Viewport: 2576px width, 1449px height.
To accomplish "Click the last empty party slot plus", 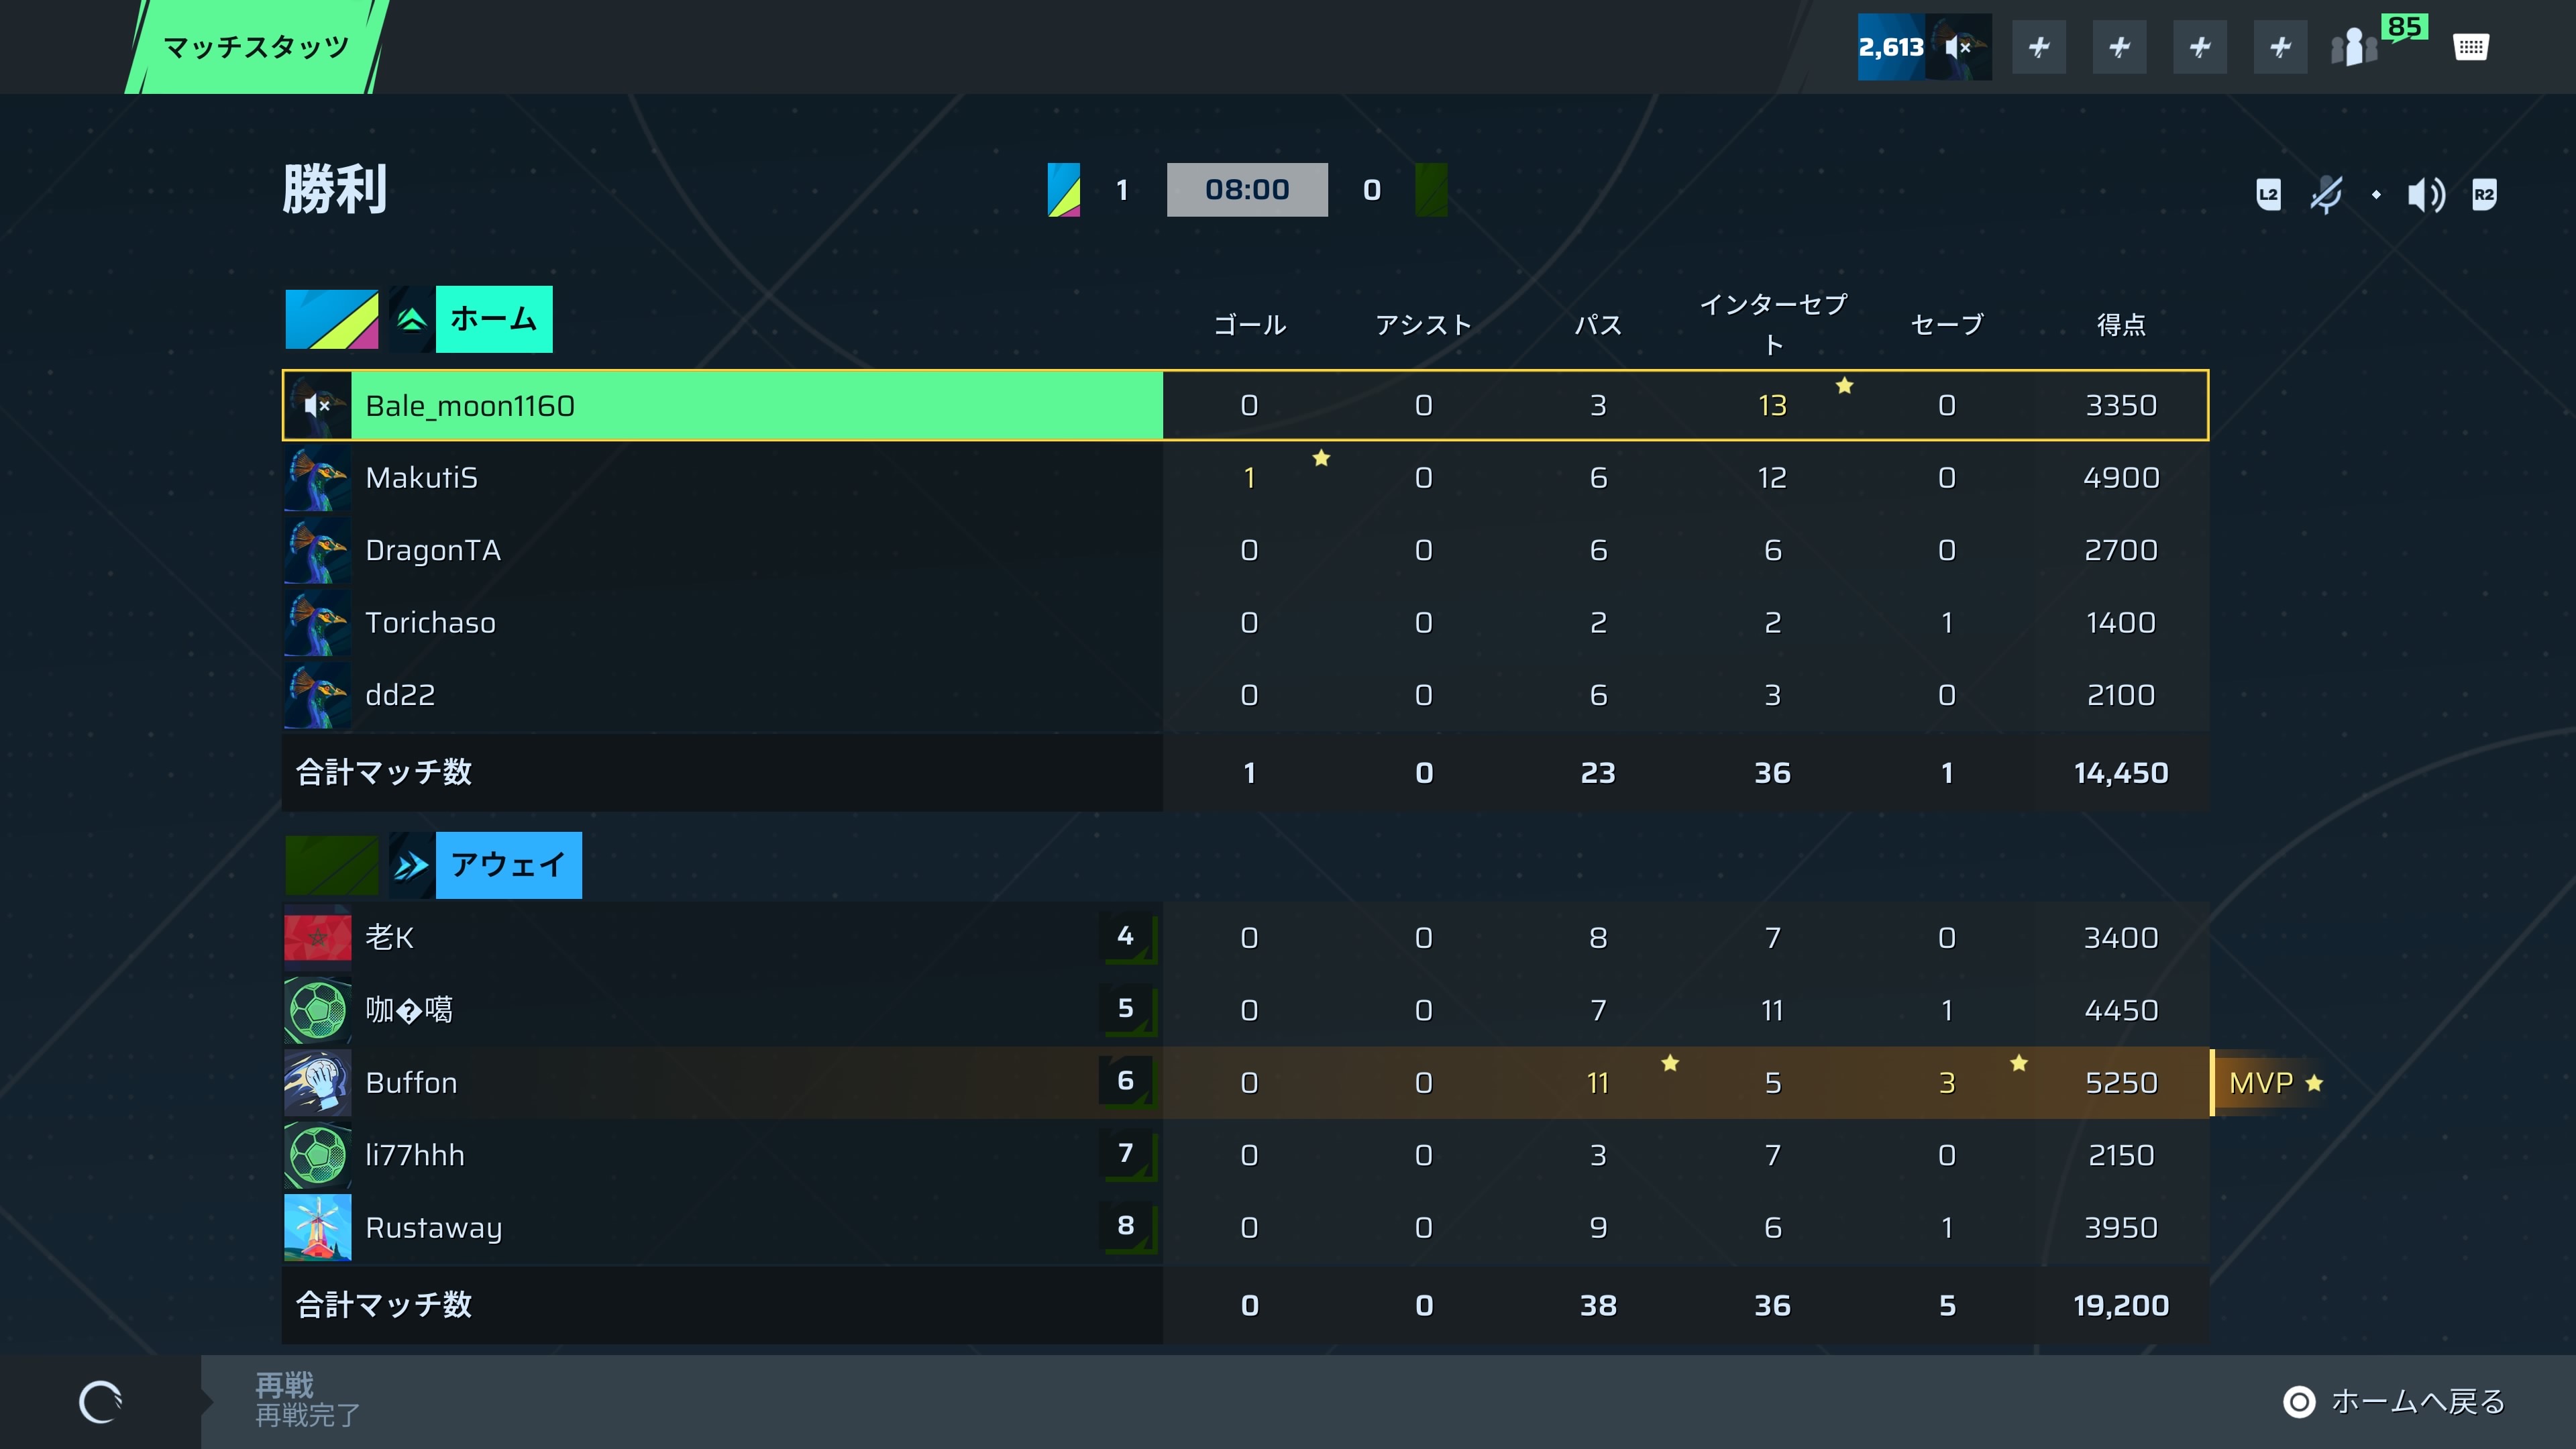I will 2280,47.
